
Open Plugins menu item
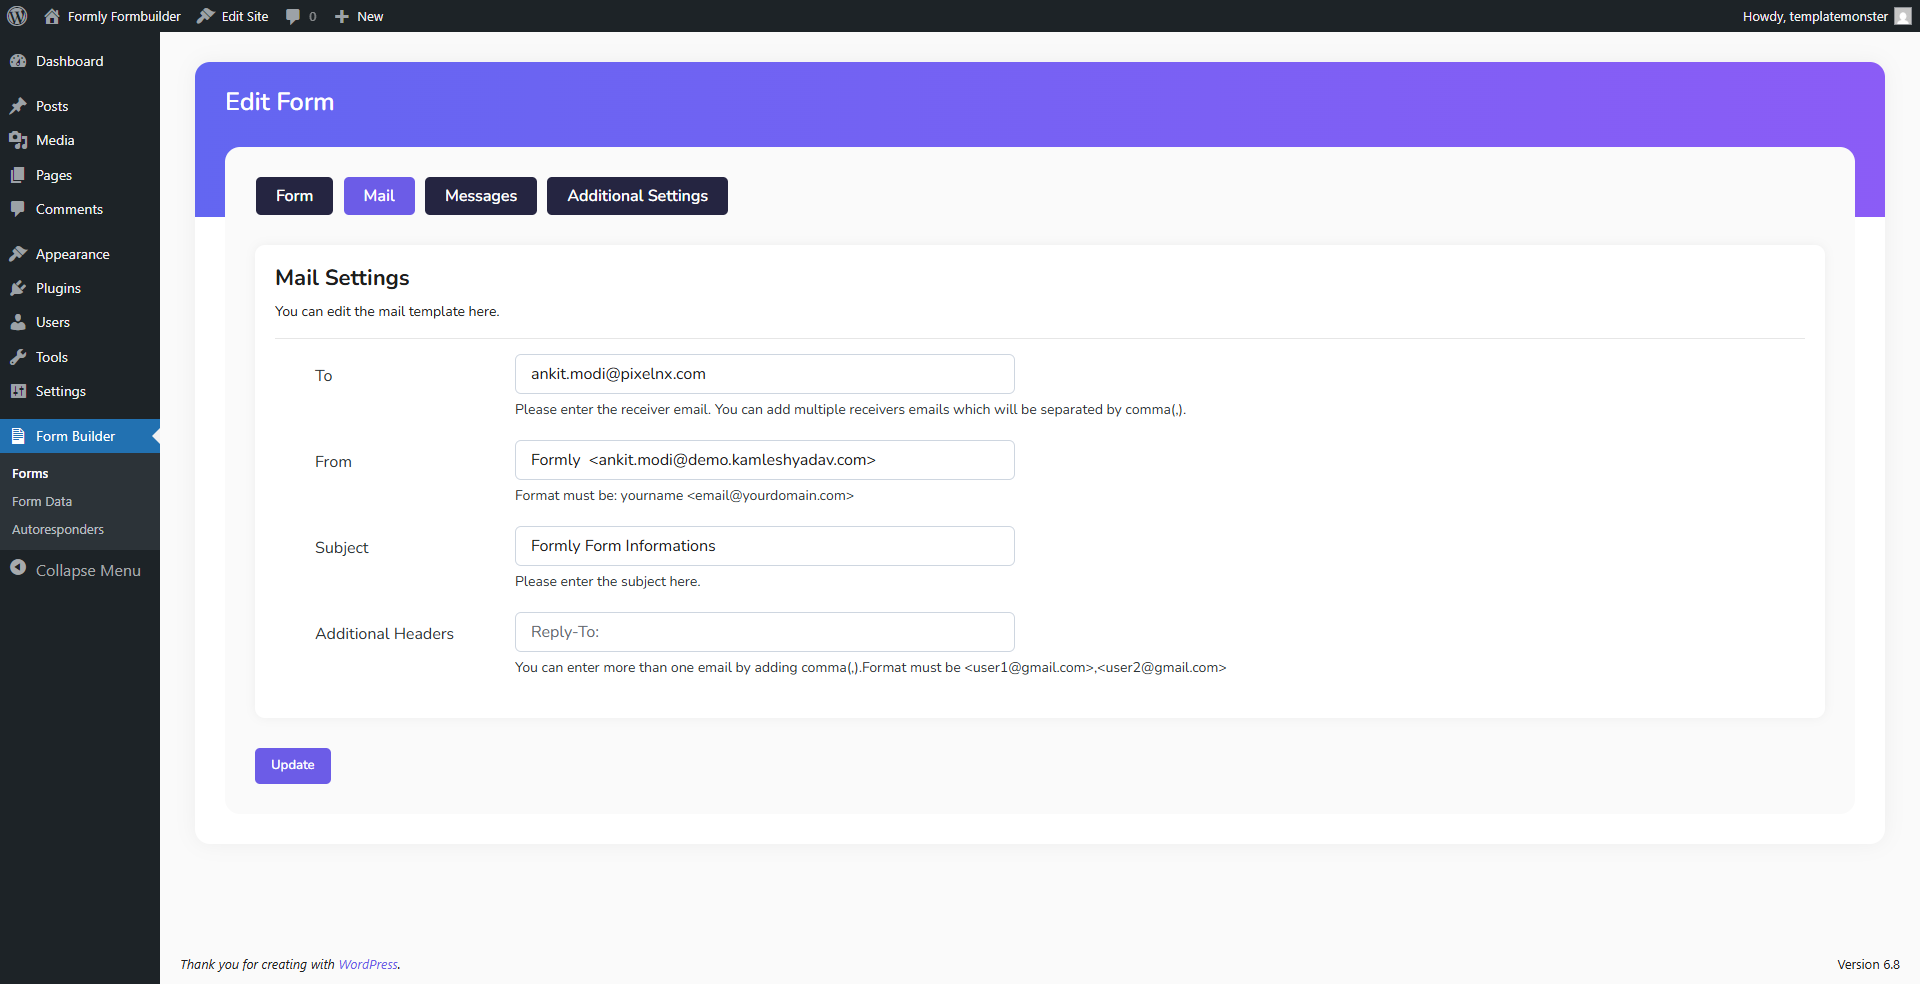tap(80, 288)
